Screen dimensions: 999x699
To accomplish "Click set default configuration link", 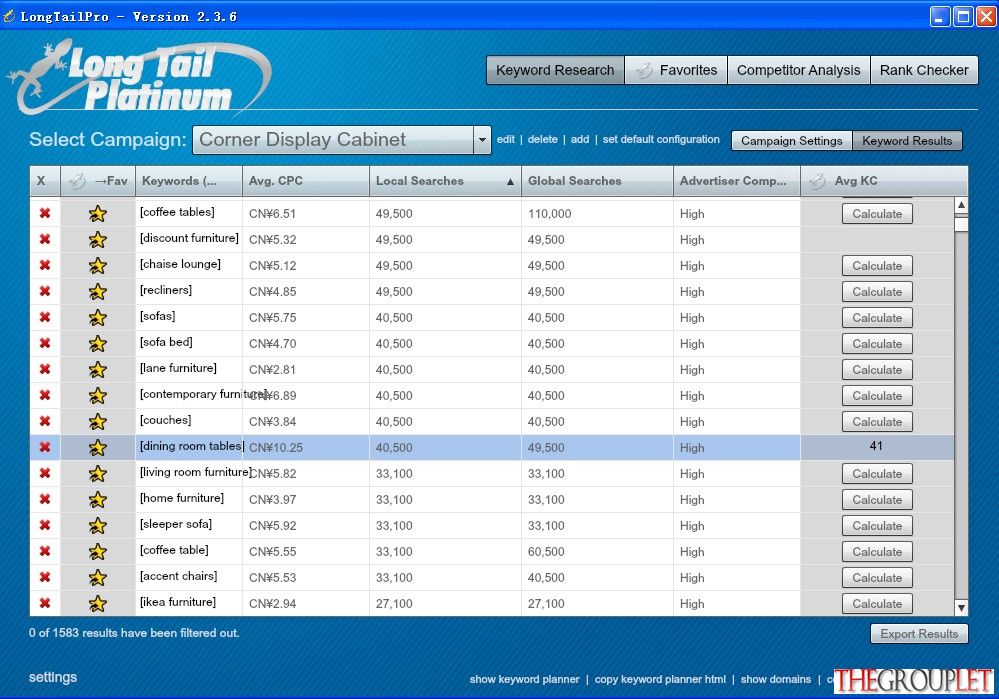I will (661, 139).
